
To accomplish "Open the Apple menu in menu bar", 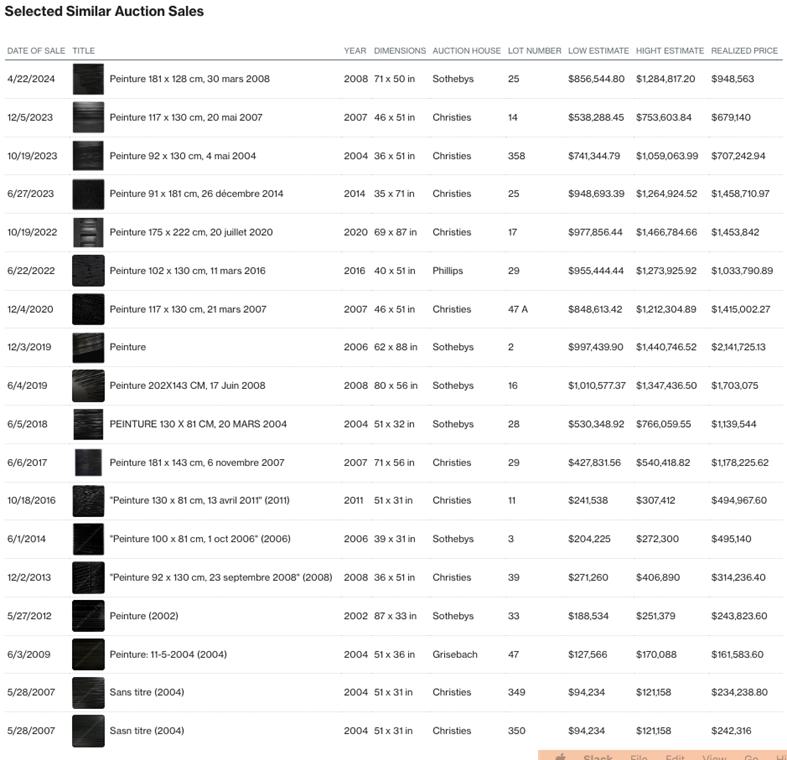I will (562, 757).
